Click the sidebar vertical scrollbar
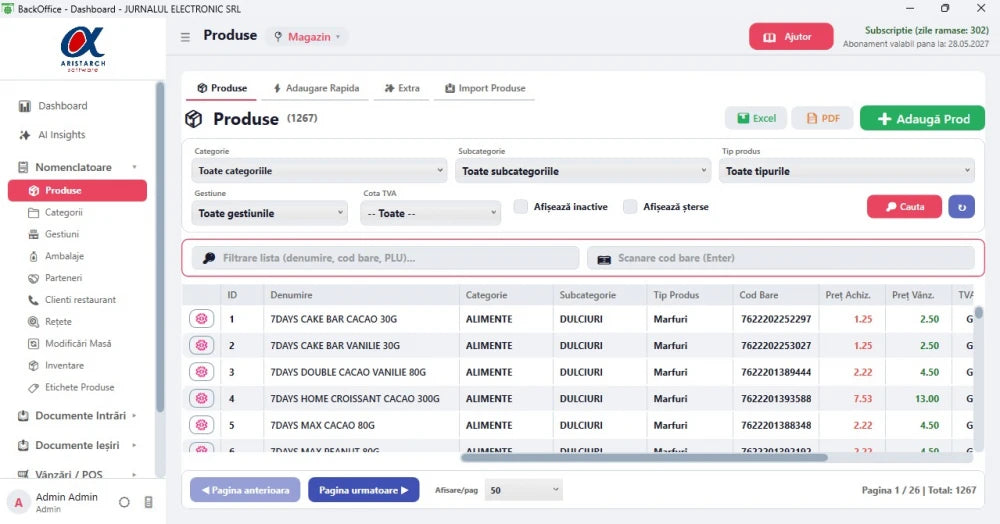Image resolution: width=1000 pixels, height=524 pixels. [160, 247]
